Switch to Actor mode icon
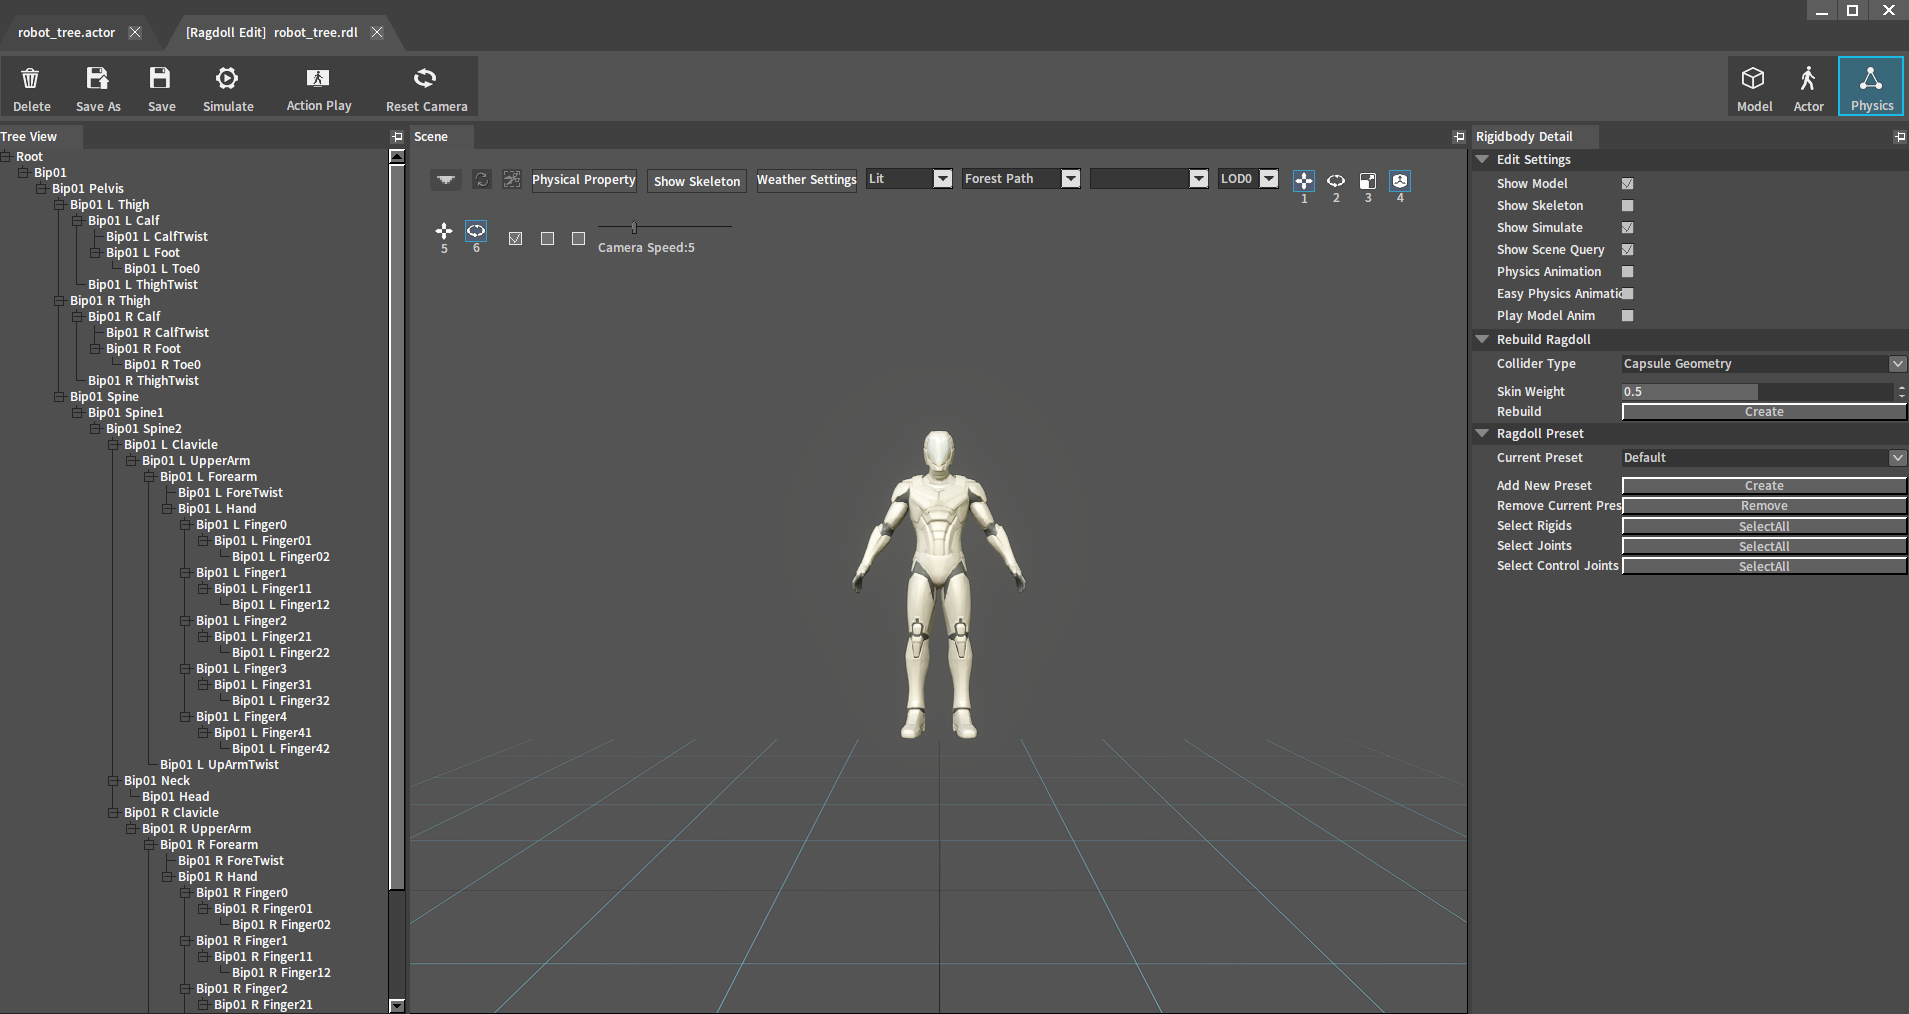 1807,79
